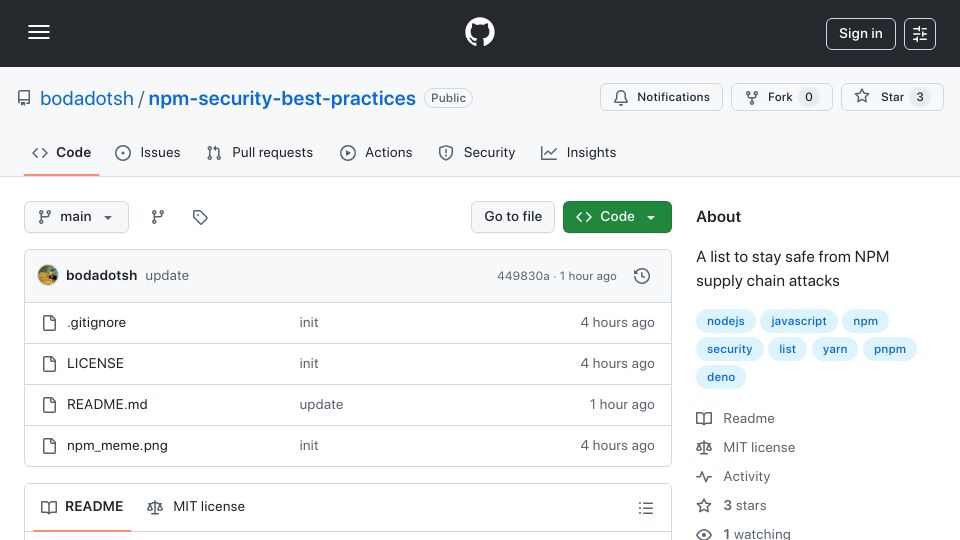Open the bodadotsh commit author name

coord(102,276)
